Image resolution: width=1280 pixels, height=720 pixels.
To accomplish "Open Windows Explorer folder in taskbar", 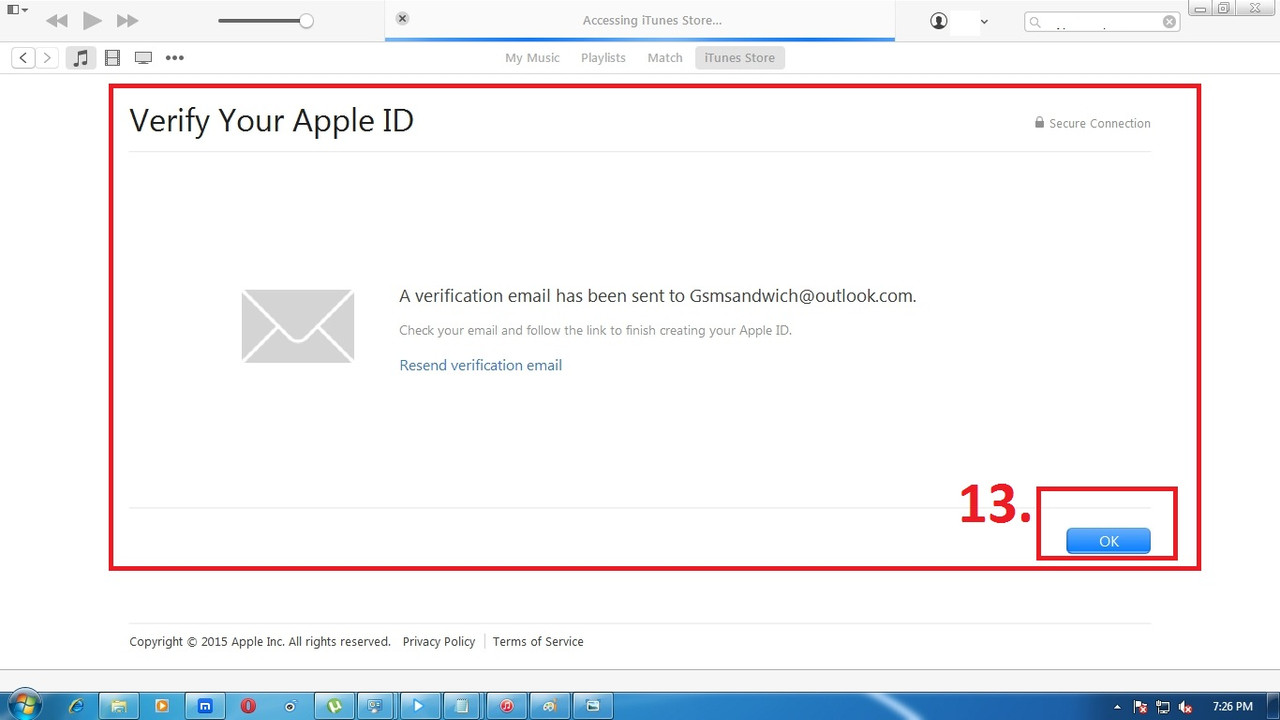I will [x=119, y=706].
